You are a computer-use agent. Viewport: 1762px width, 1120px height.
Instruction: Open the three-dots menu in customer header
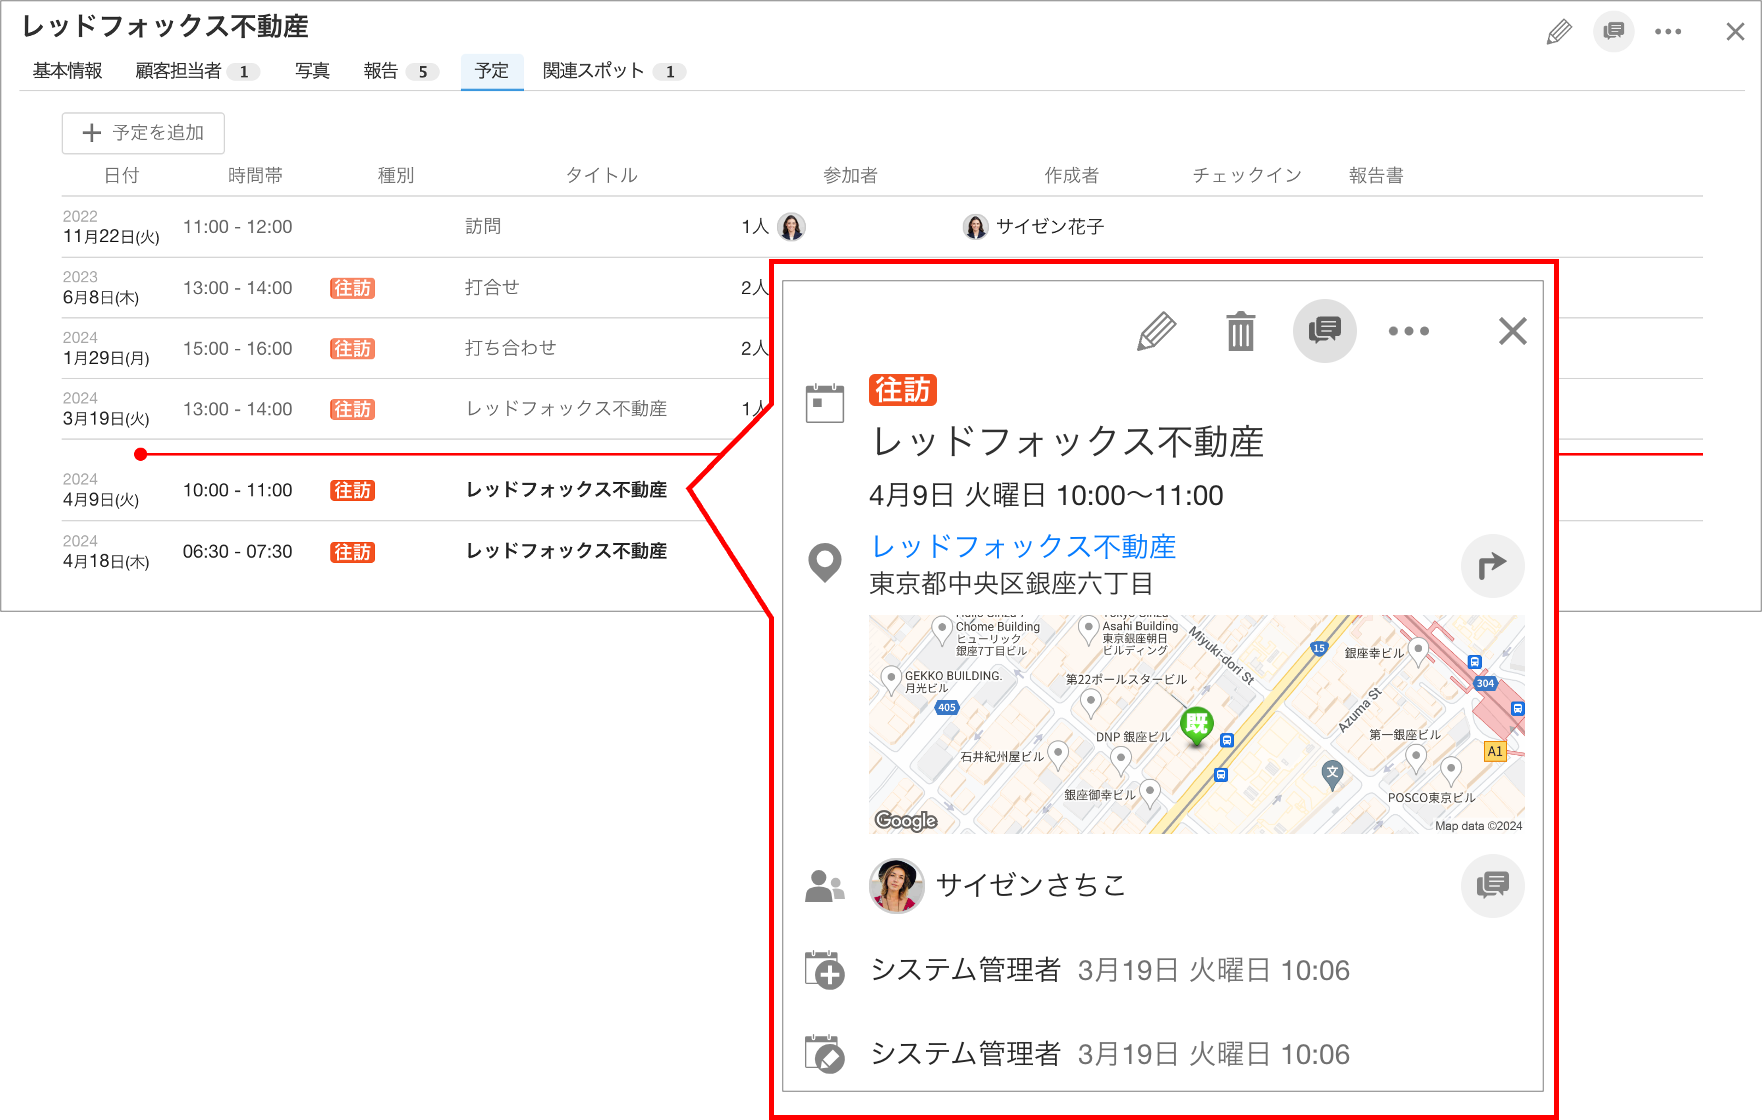1668,32
